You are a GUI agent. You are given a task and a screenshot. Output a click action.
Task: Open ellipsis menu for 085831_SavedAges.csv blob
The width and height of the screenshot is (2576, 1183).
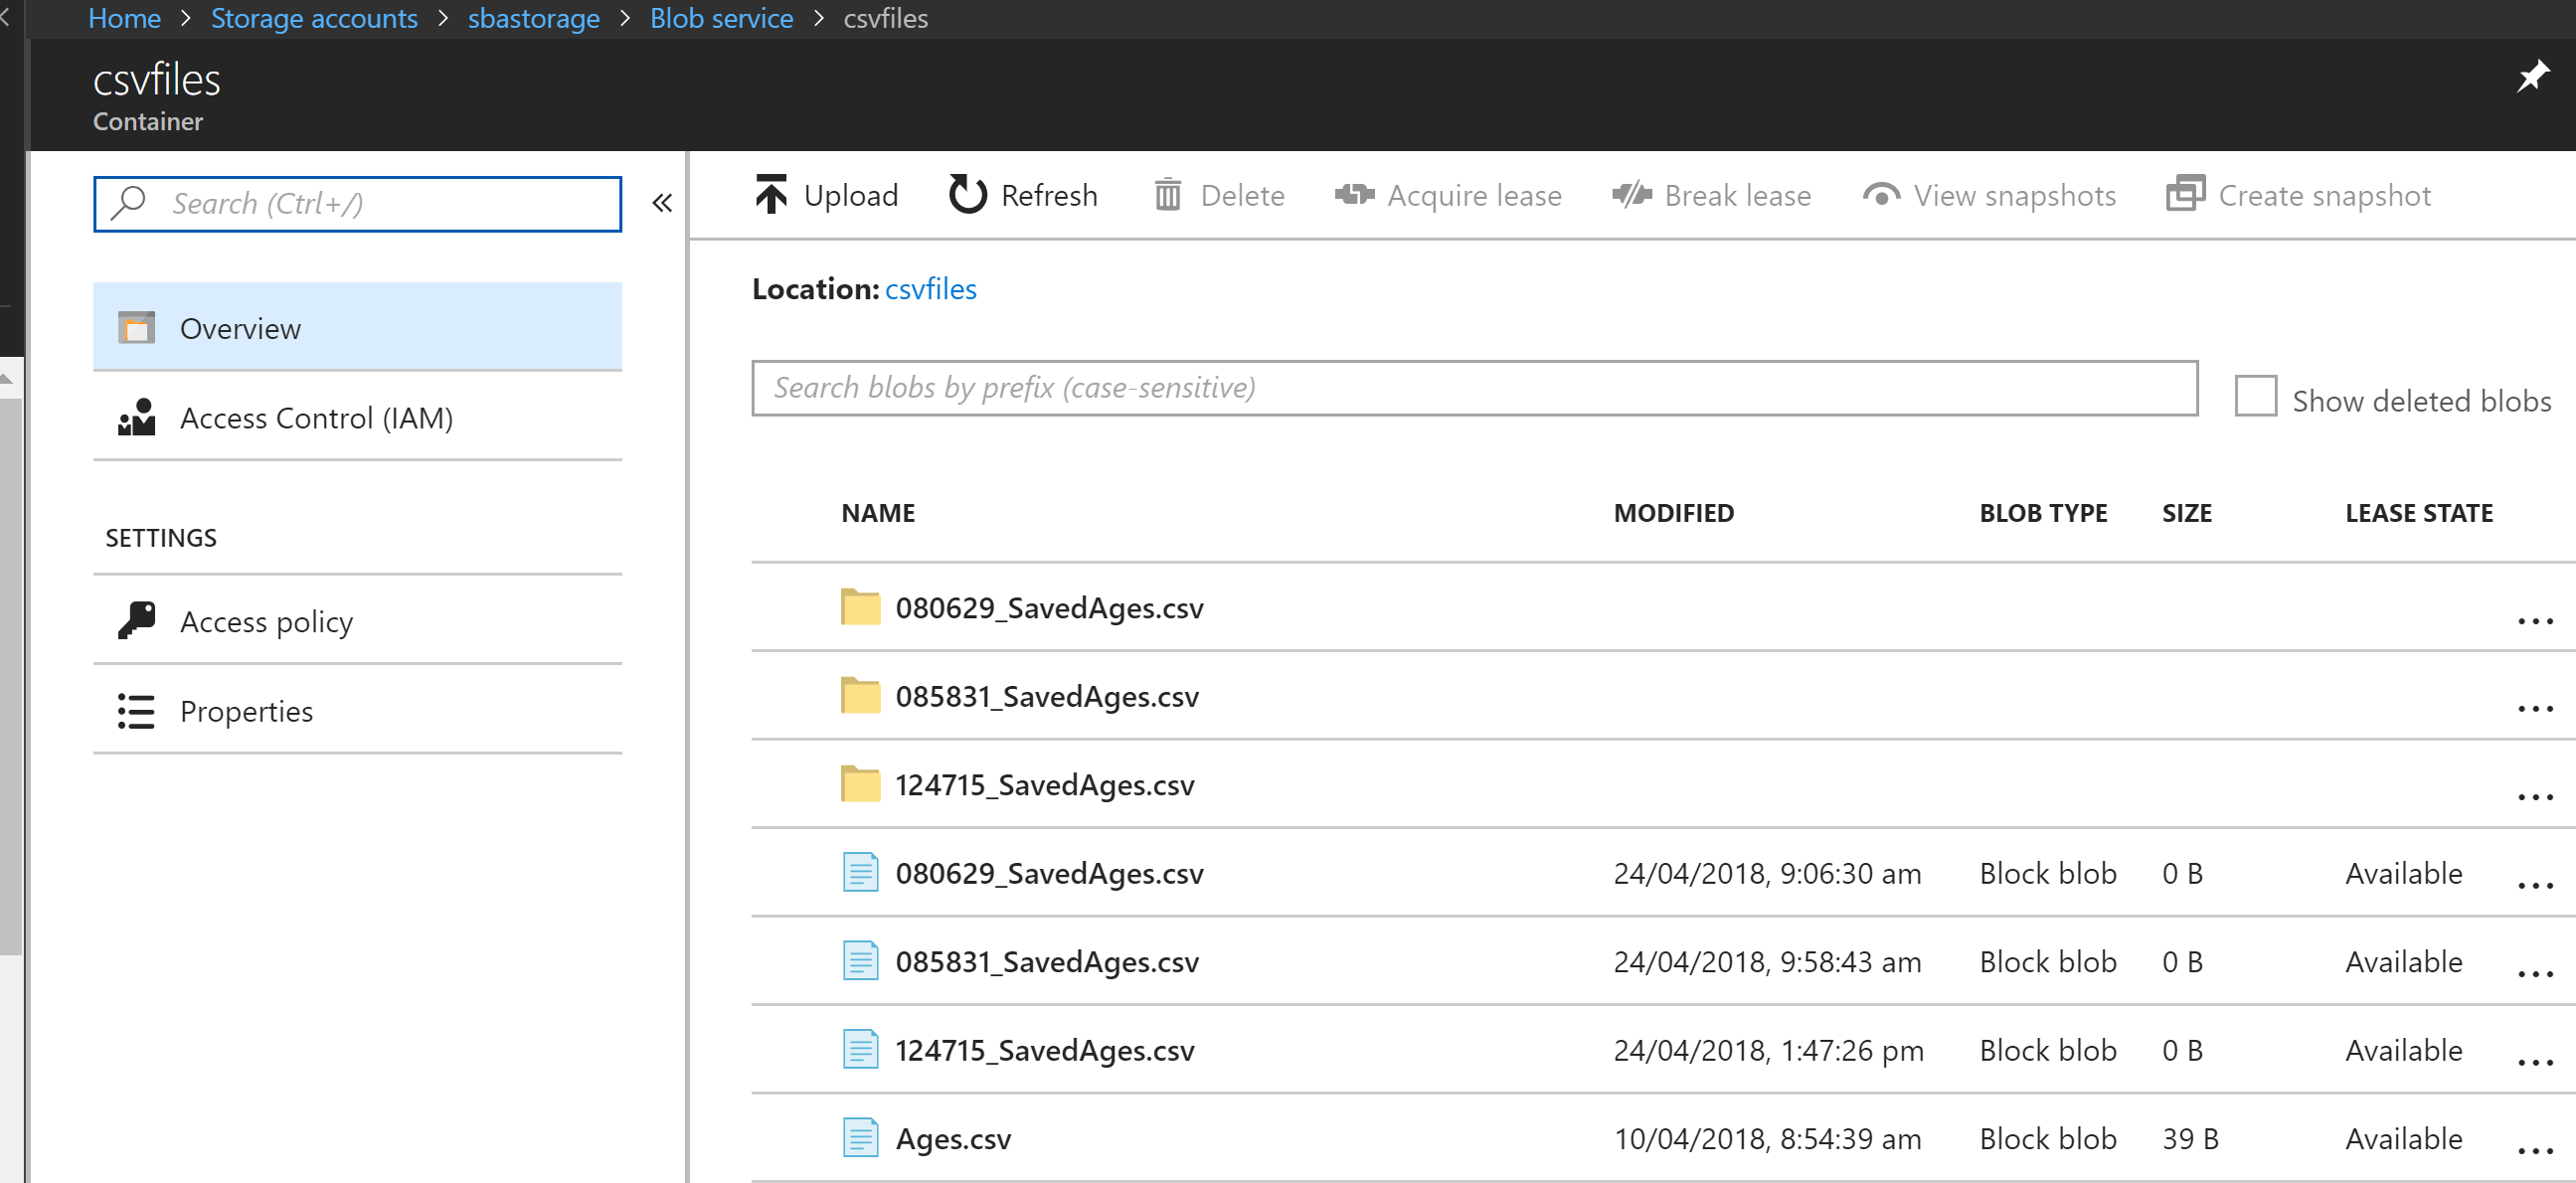tap(2535, 975)
